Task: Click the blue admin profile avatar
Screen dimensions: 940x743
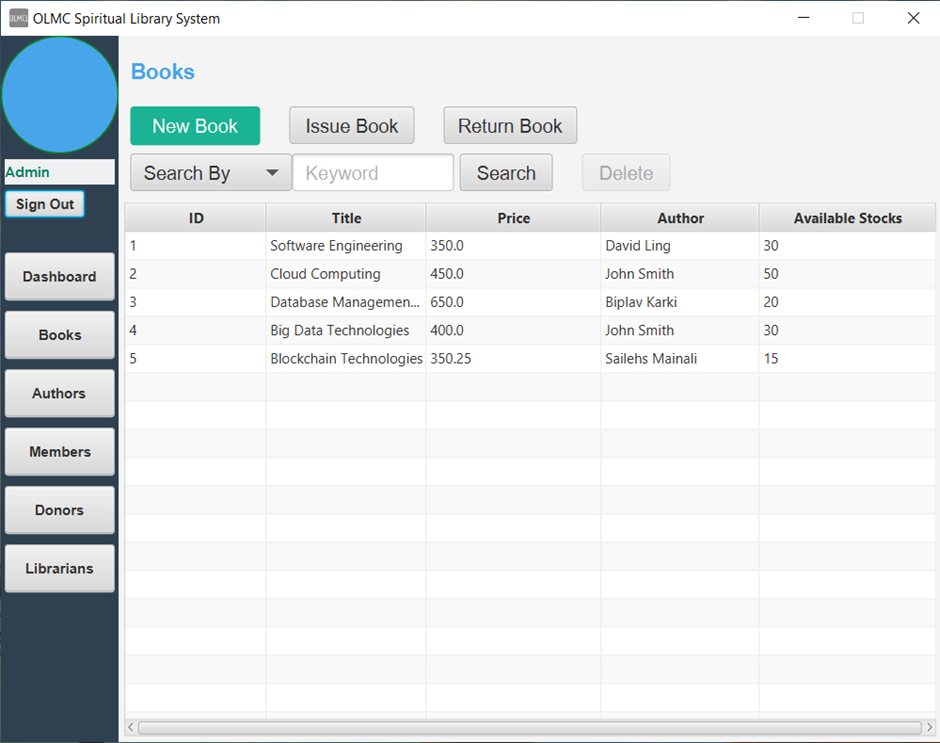Action: (x=60, y=94)
